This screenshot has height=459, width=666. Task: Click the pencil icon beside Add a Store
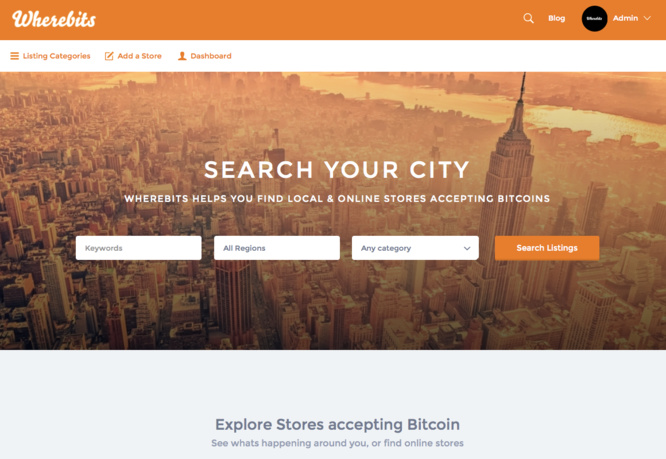[x=109, y=56]
